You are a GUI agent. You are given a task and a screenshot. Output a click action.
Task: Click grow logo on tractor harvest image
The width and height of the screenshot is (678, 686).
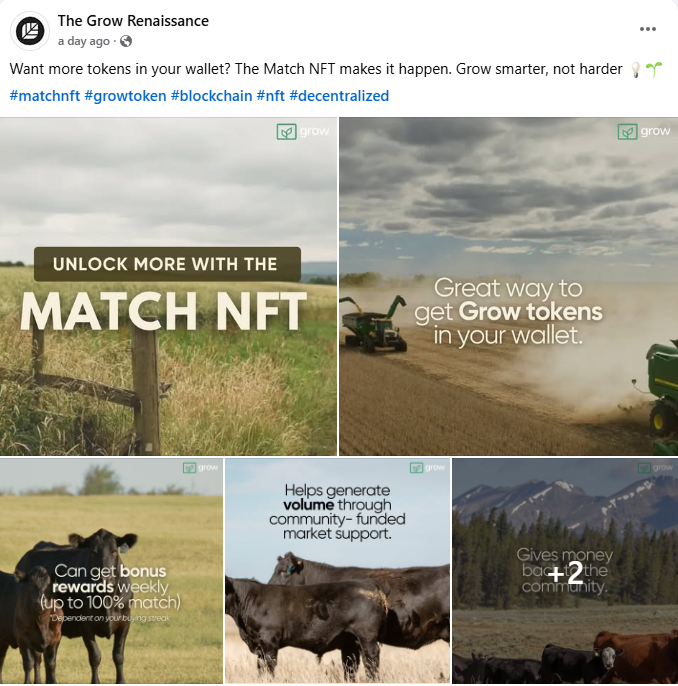643,131
